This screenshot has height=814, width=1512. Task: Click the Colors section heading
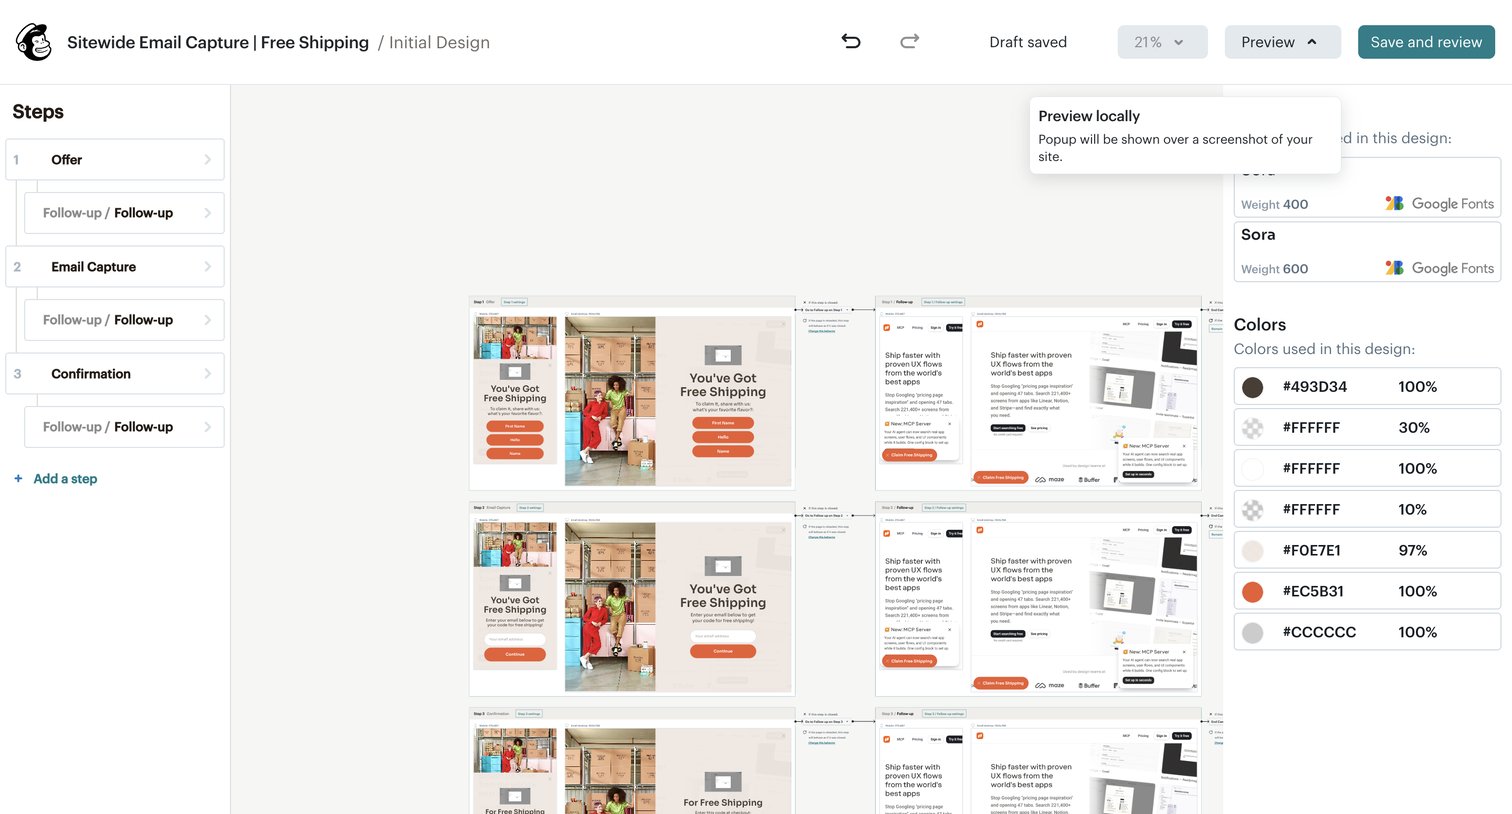[x=1260, y=325]
